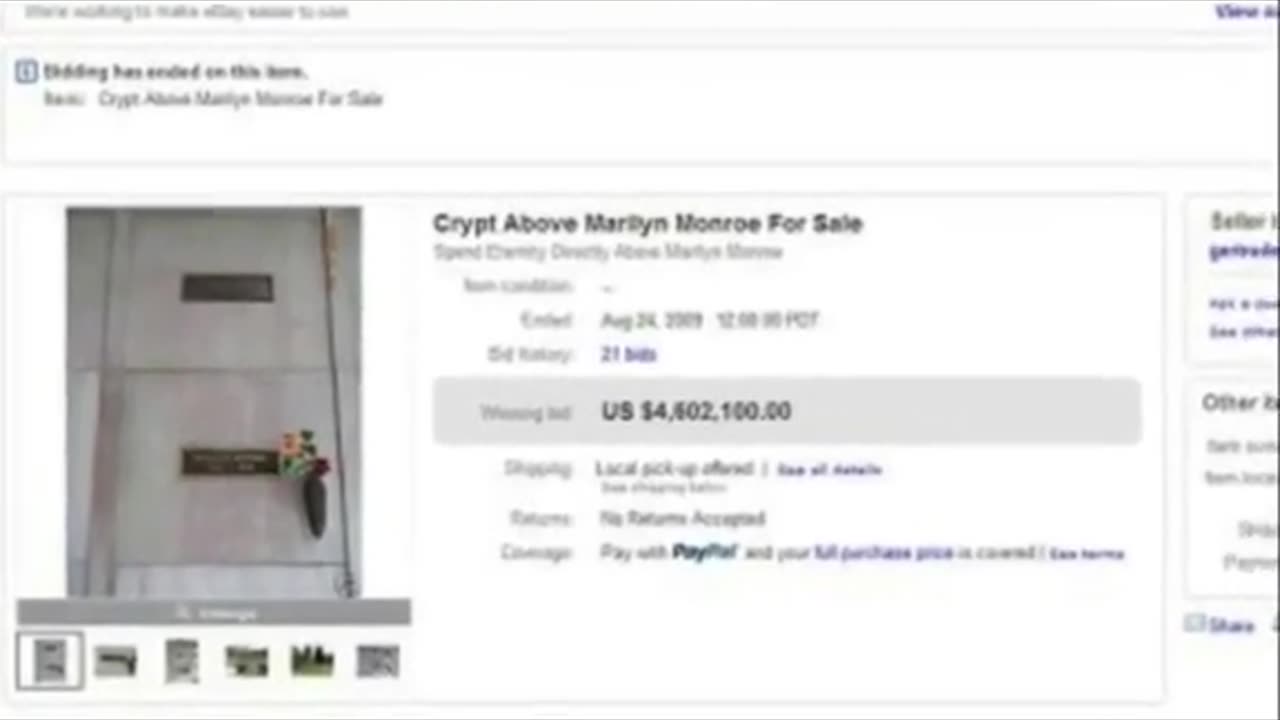Click the PayPal logo in Coverage row
This screenshot has height=720, width=1280.
(704, 552)
